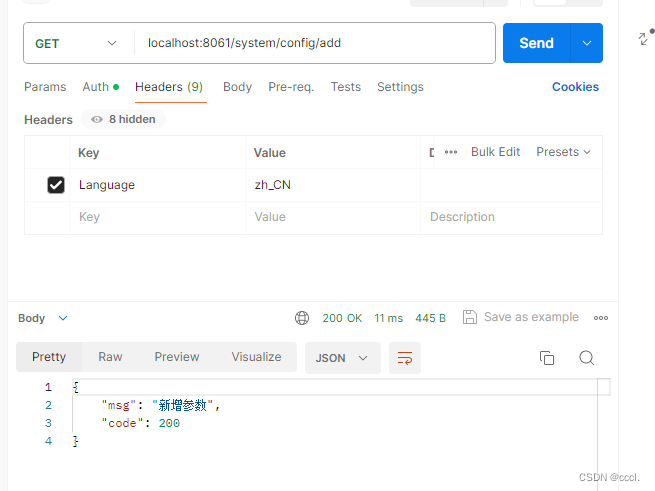Open the GET method dropdown

click(x=76, y=43)
